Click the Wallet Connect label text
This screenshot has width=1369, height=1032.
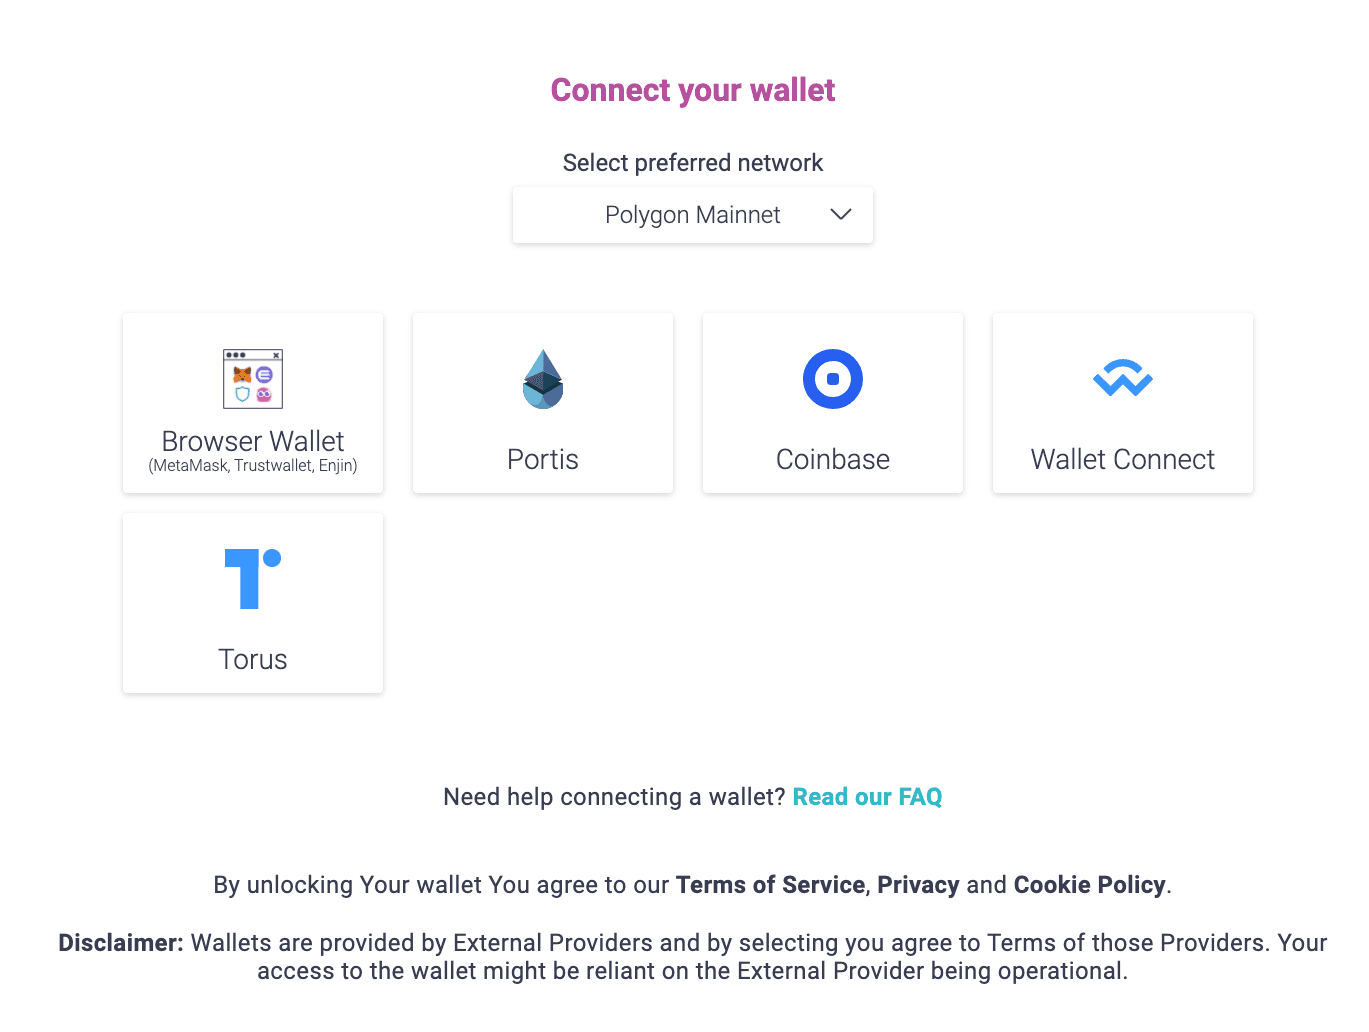[x=1123, y=459]
